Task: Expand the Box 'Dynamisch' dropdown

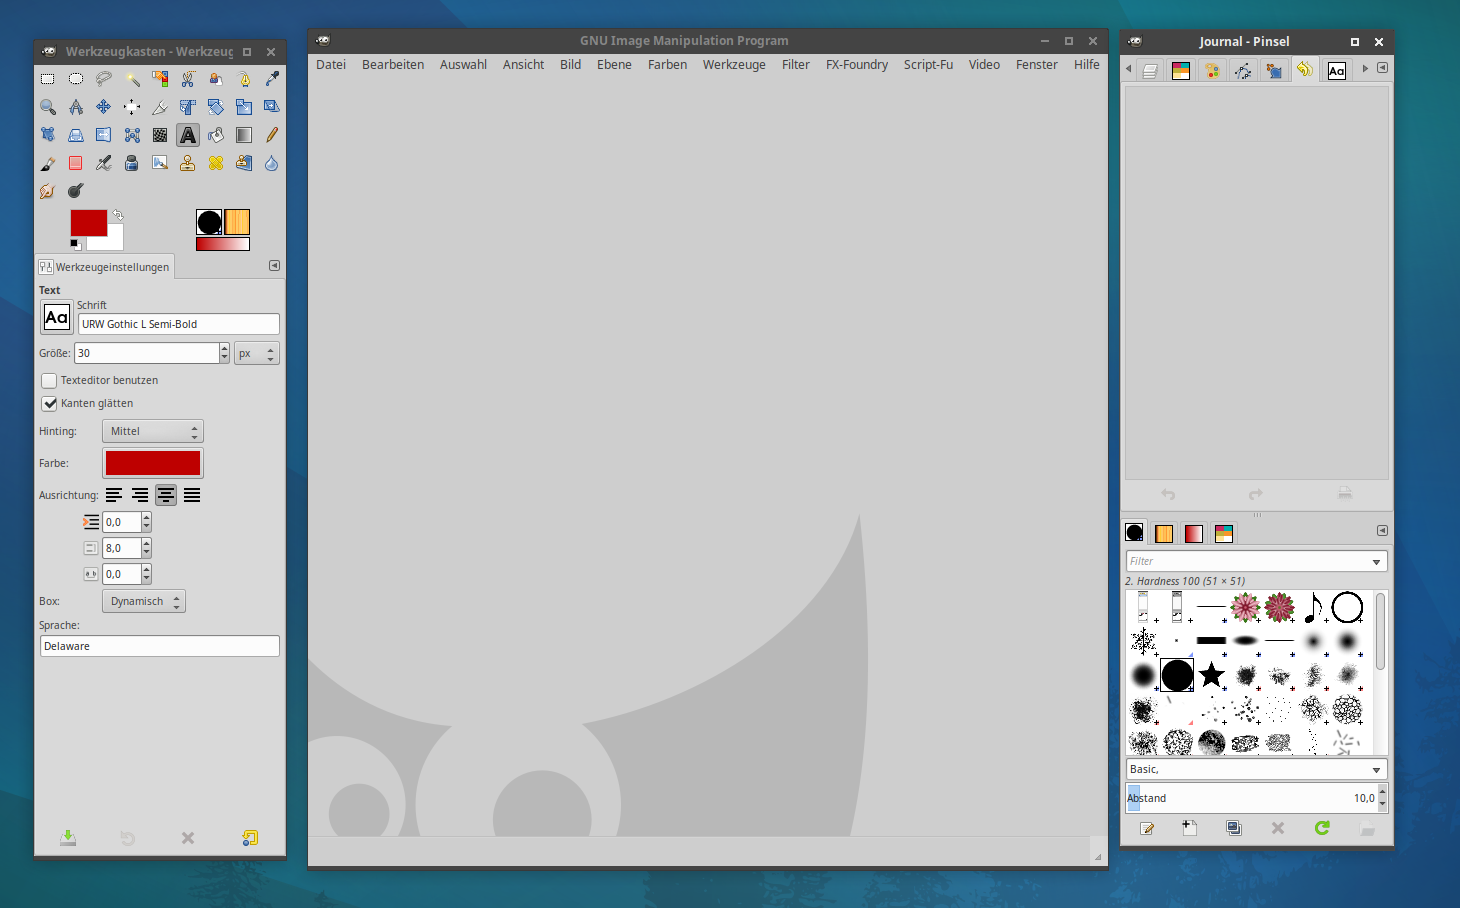Action: coord(144,601)
